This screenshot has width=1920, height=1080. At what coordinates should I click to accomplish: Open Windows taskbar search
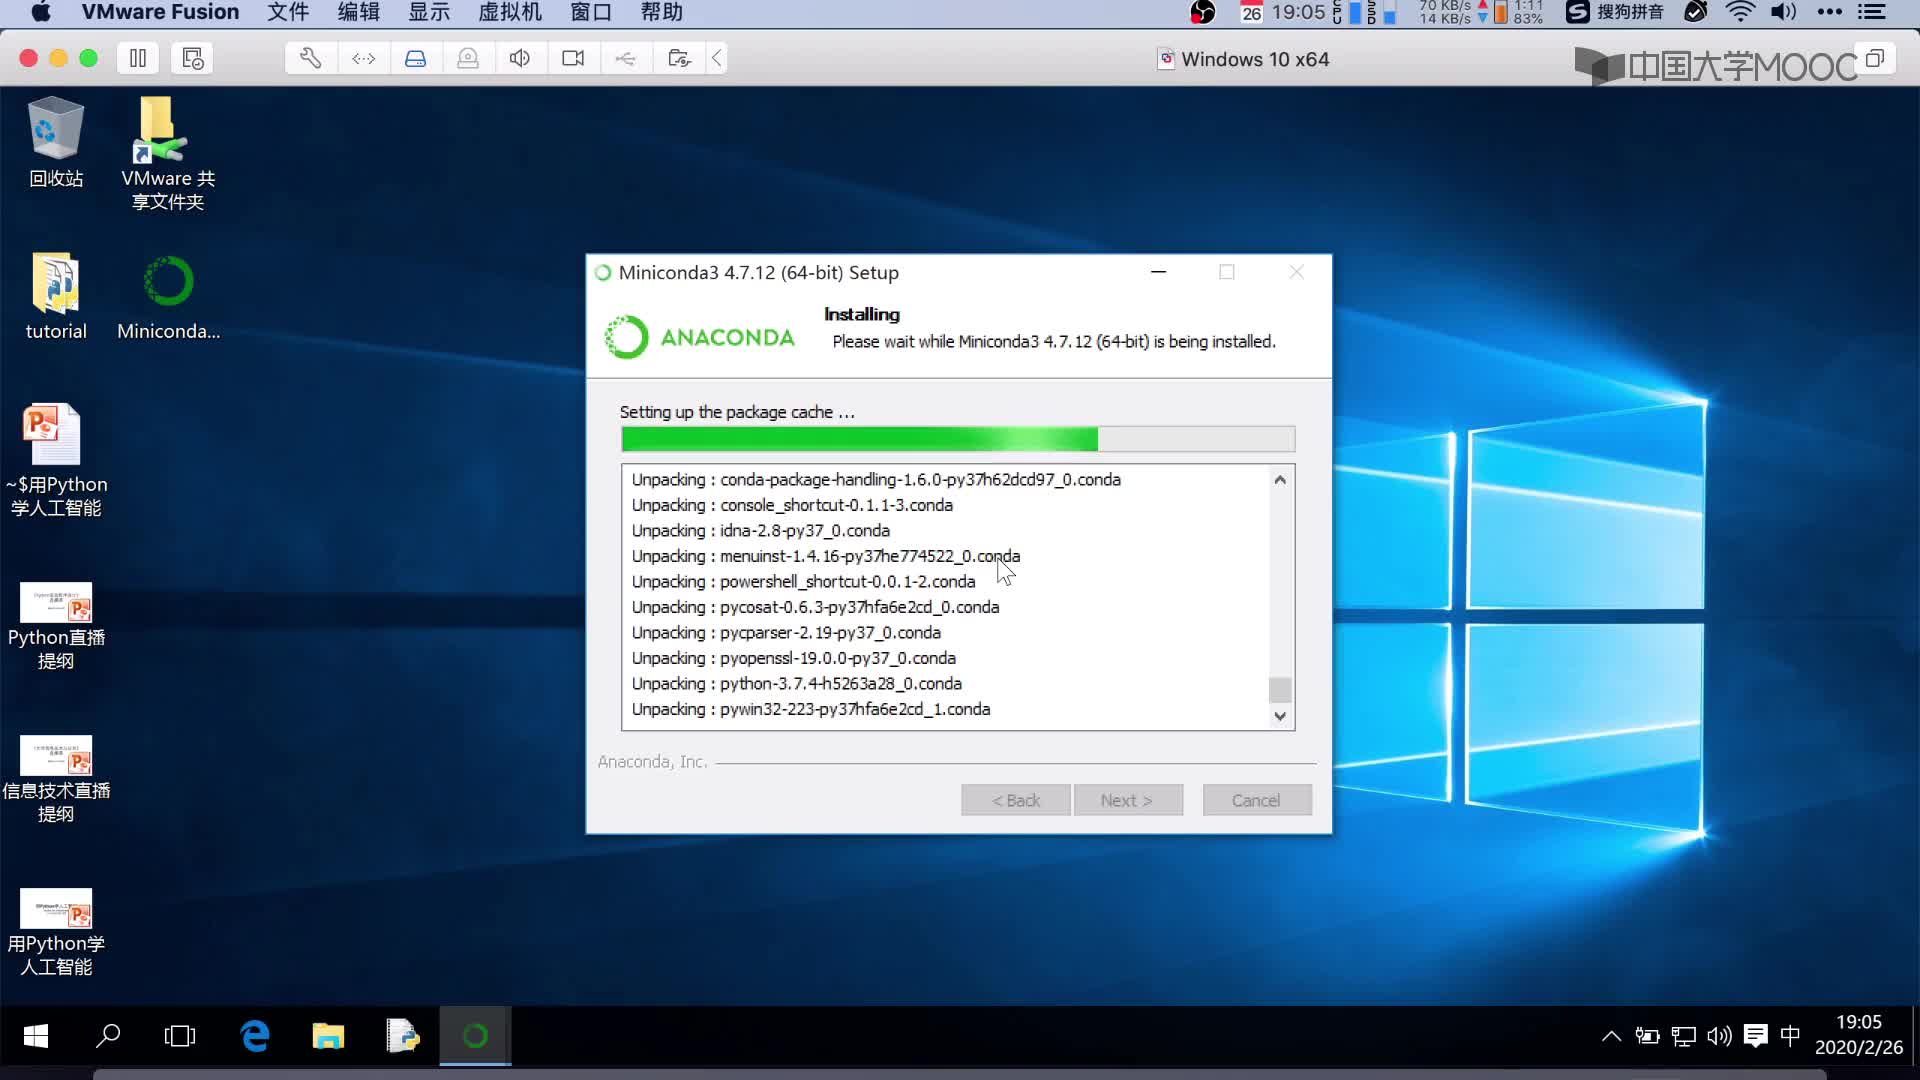108,1036
